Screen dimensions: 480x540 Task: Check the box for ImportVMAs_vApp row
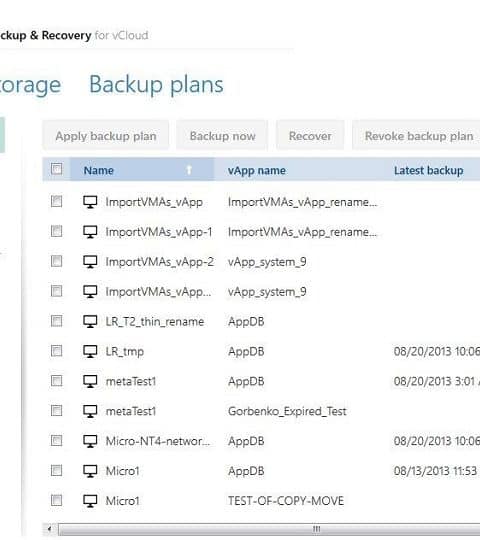[56, 201]
